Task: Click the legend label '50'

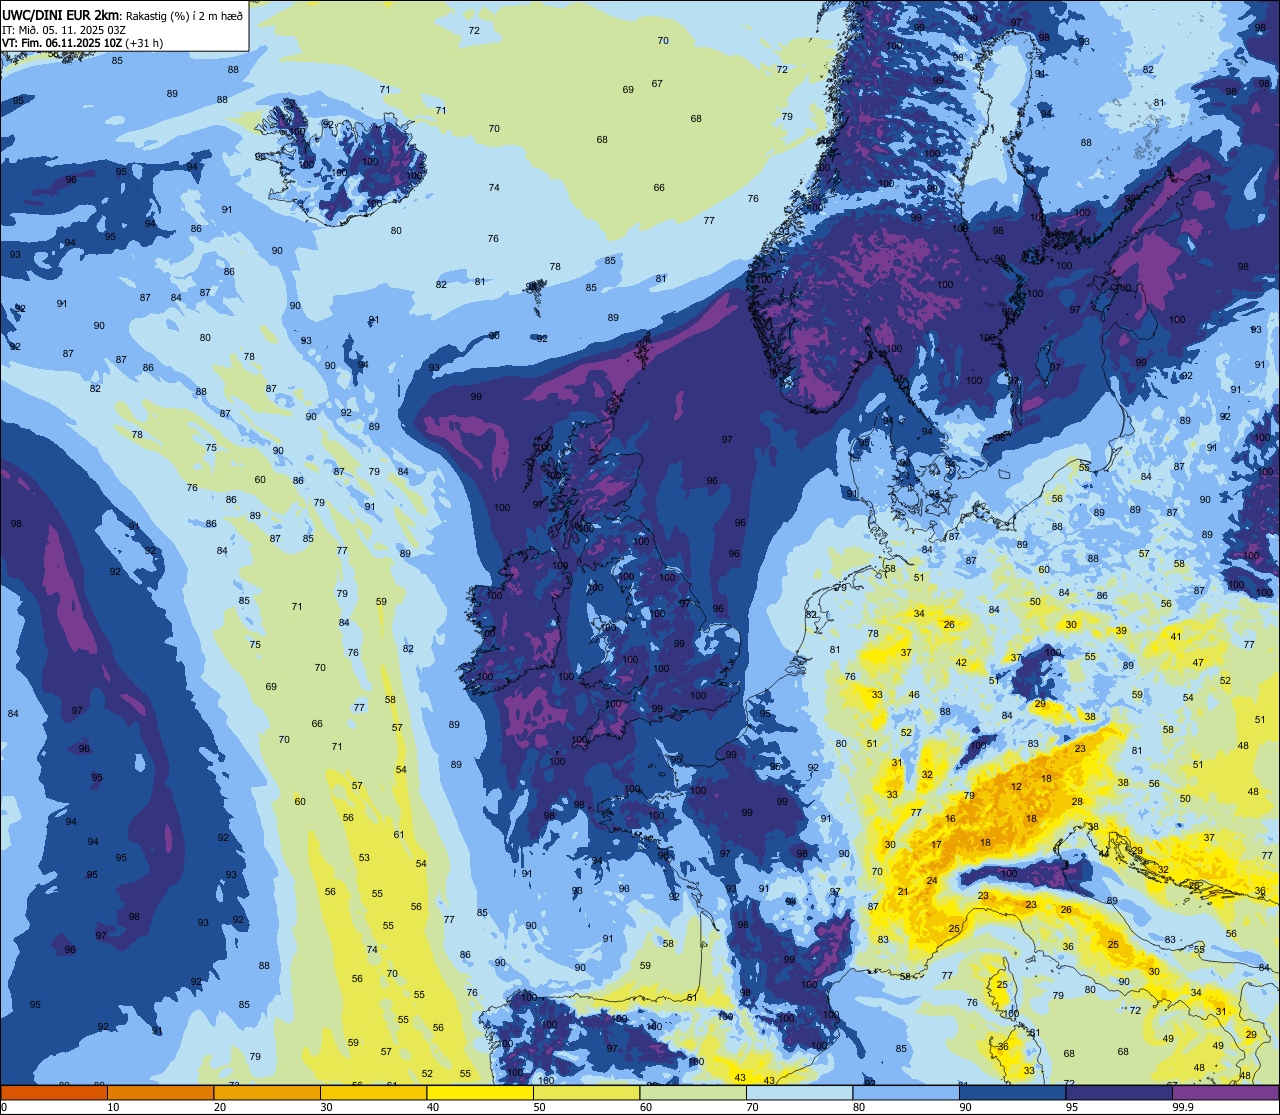Action: pyautogui.click(x=539, y=1106)
